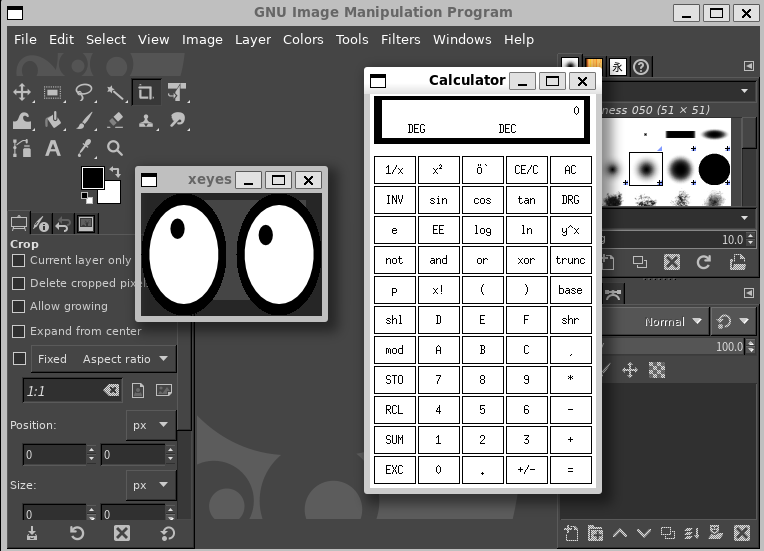Open the Colors menu
The image size is (764, 551).
pos(303,39)
